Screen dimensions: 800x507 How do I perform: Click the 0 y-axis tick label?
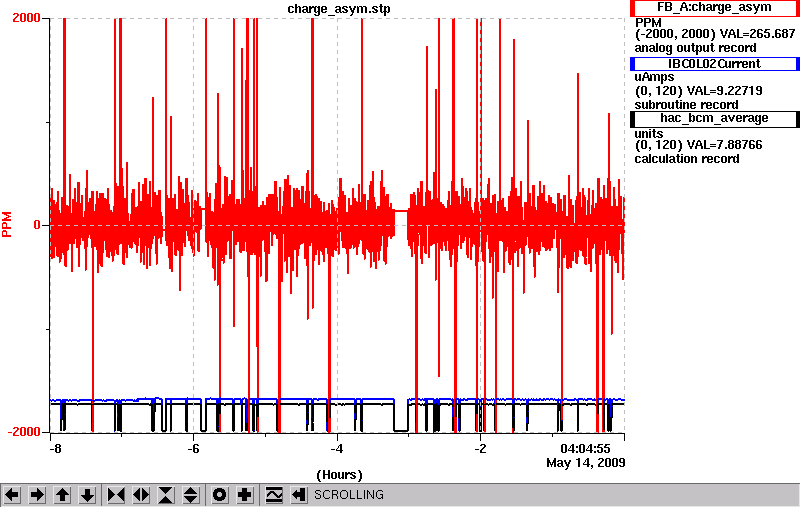tap(37, 225)
